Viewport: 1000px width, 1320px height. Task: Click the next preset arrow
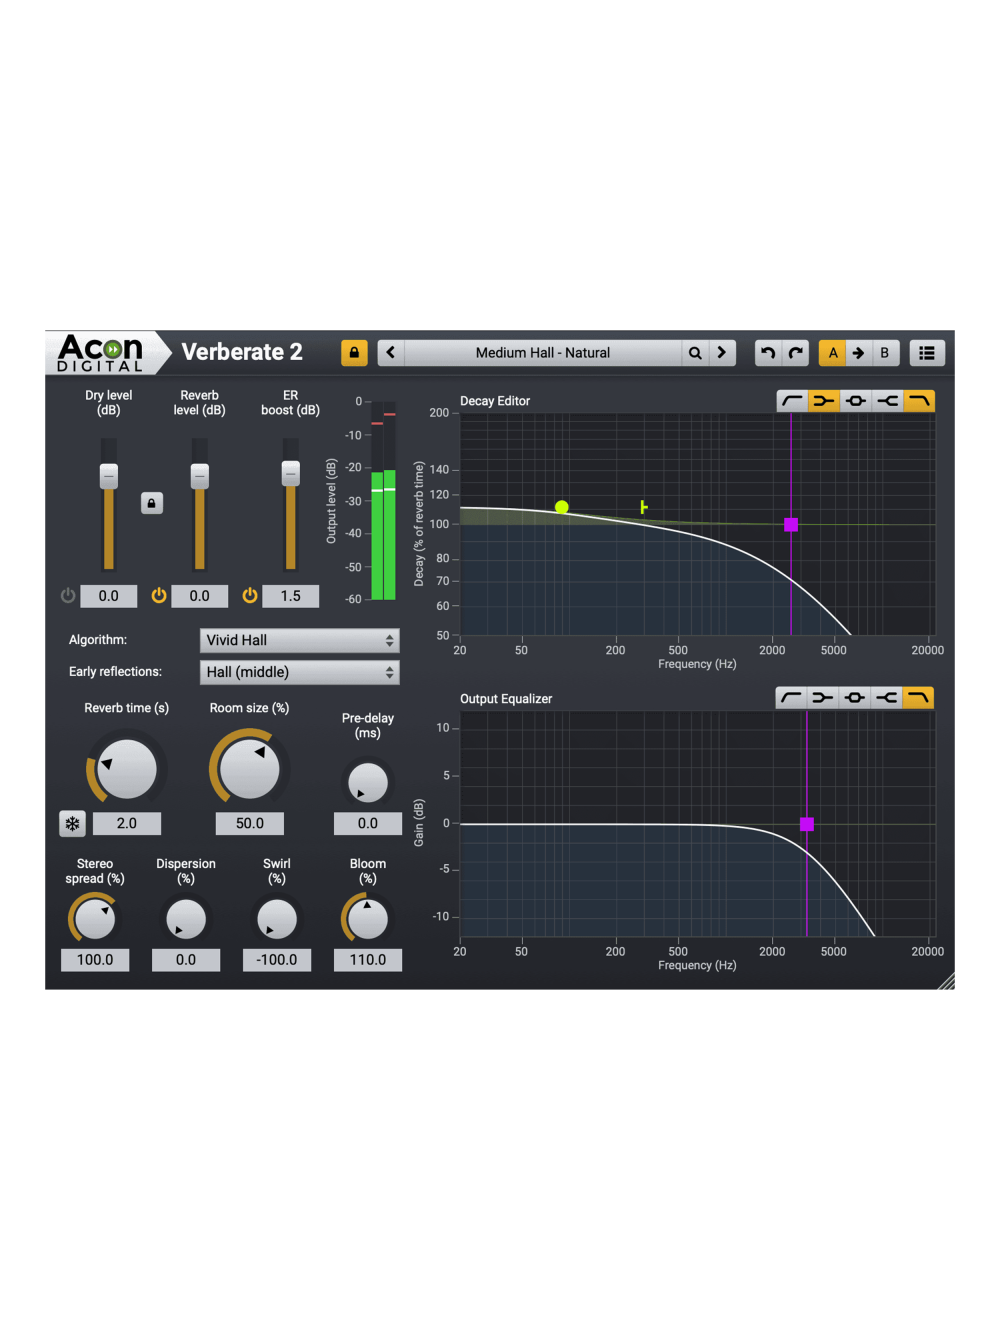click(722, 352)
